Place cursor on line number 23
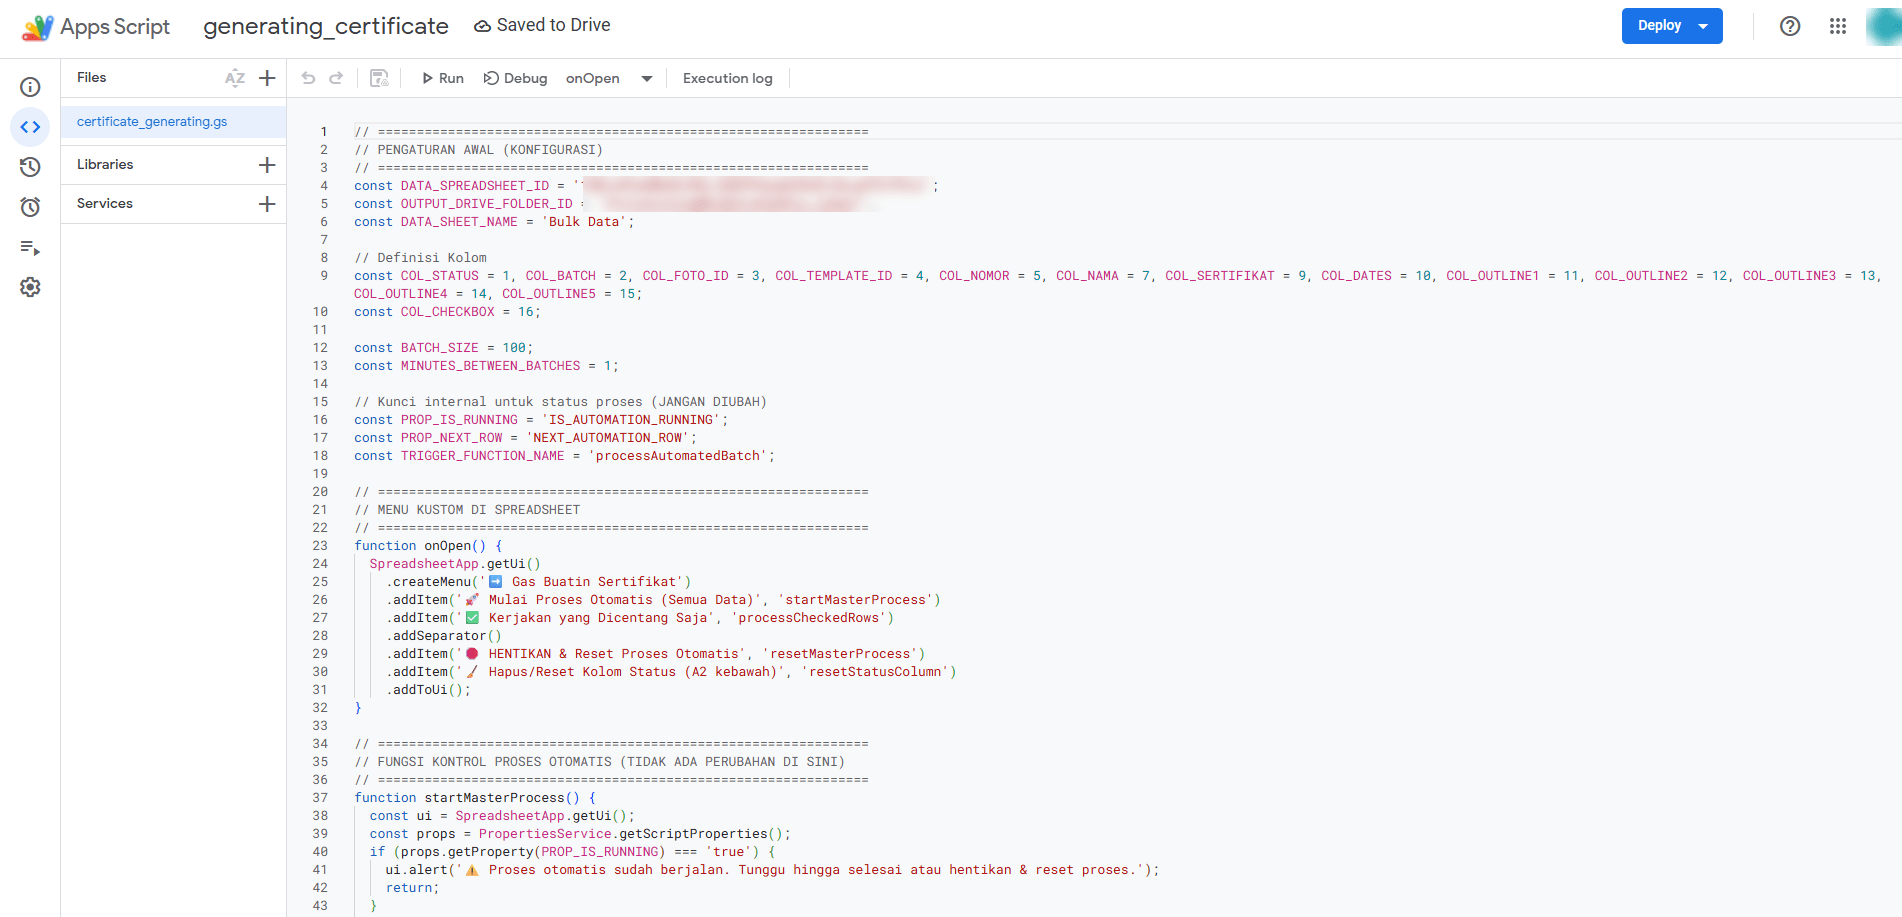The width and height of the screenshot is (1902, 917). click(x=320, y=546)
